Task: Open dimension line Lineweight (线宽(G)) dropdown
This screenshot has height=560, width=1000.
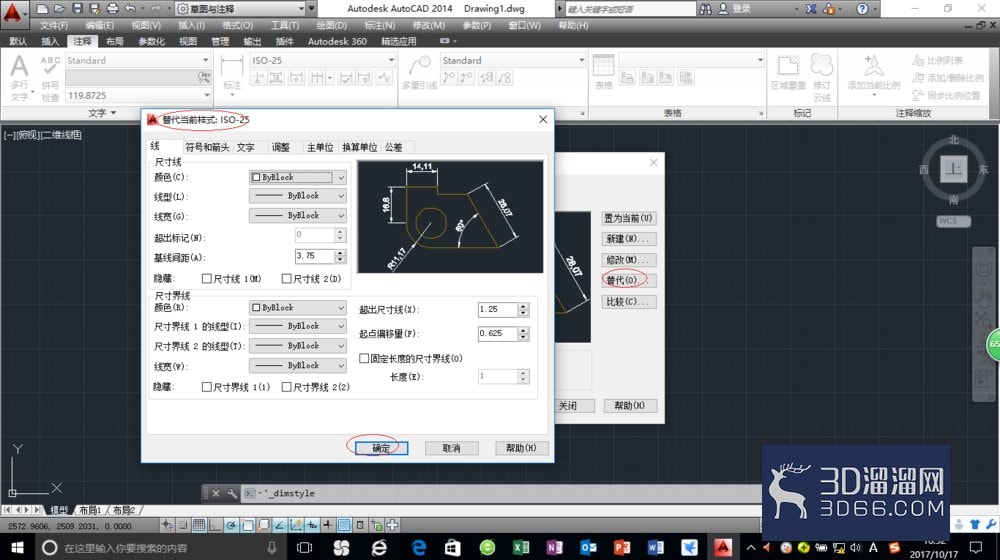Action: tap(297, 216)
